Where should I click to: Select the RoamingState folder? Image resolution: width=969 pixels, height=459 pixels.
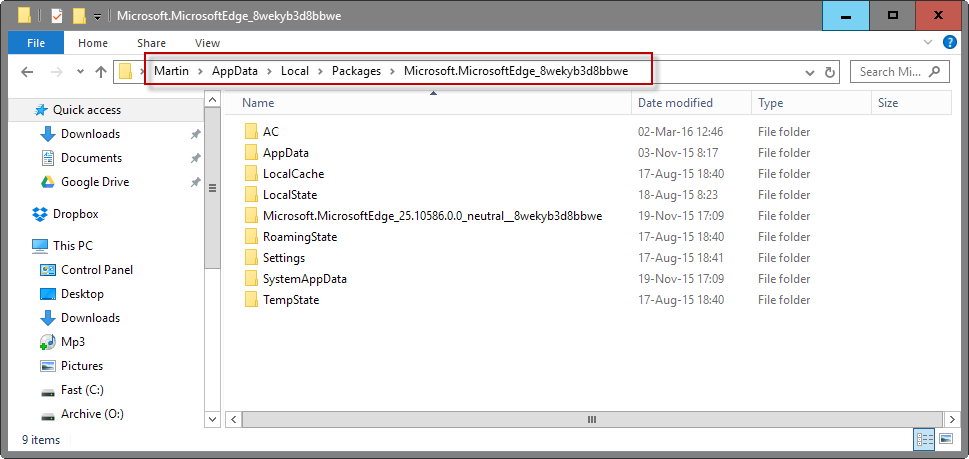pyautogui.click(x=300, y=237)
